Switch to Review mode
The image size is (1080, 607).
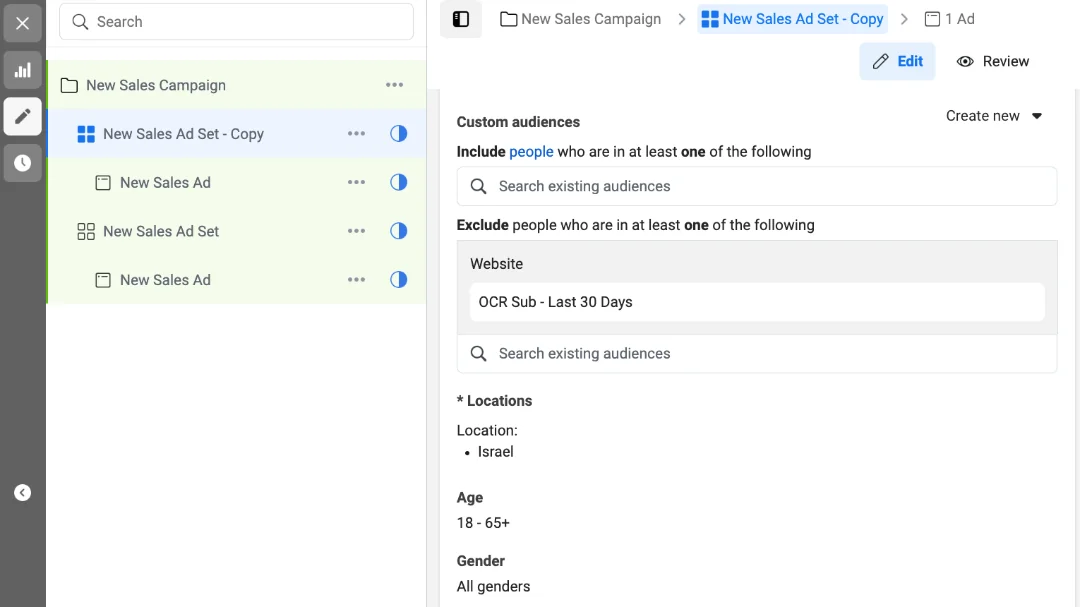pos(993,61)
